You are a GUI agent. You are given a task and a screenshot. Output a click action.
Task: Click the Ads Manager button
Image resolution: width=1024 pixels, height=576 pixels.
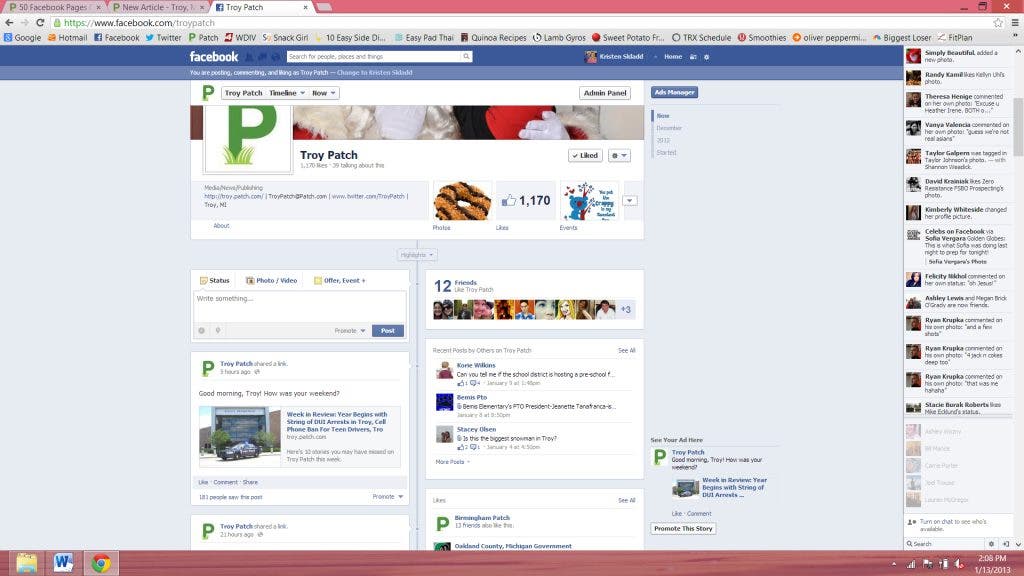(674, 92)
